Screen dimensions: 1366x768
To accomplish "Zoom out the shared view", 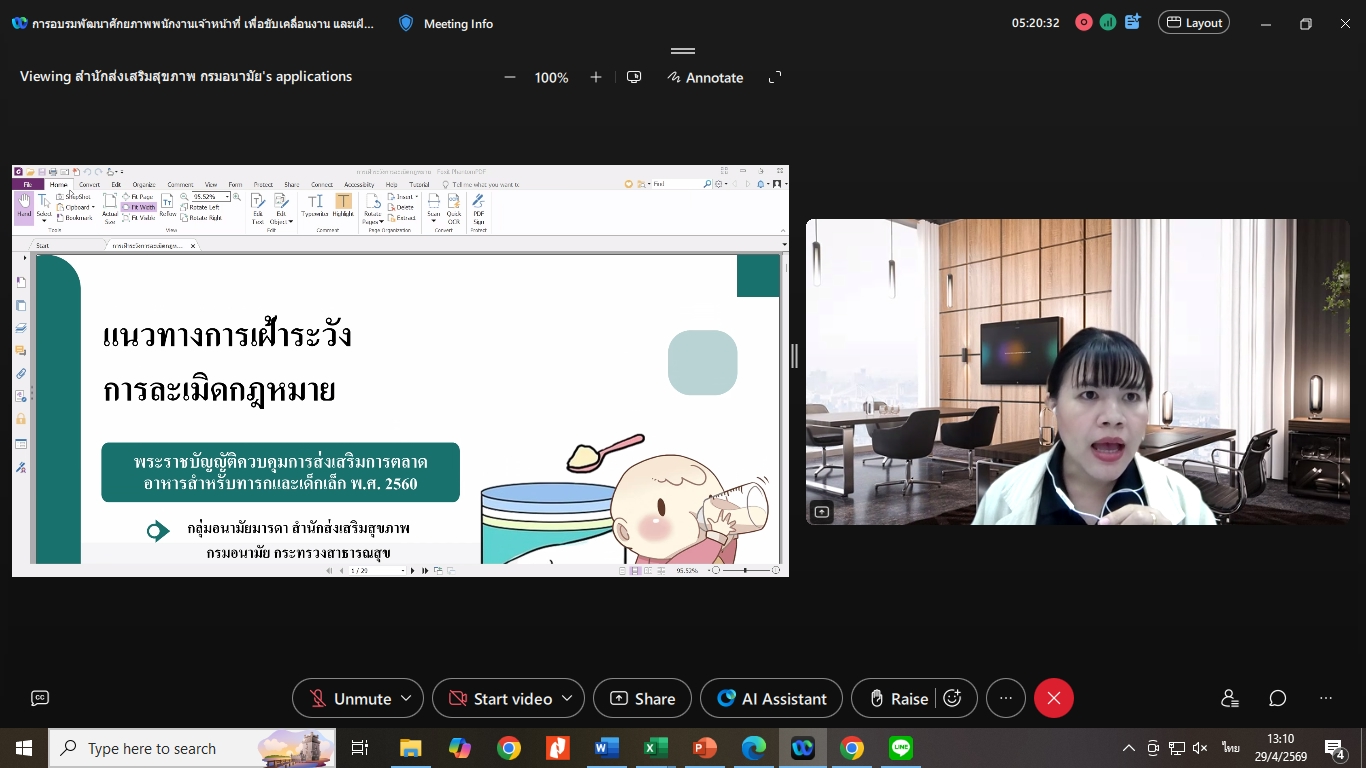I will point(510,78).
